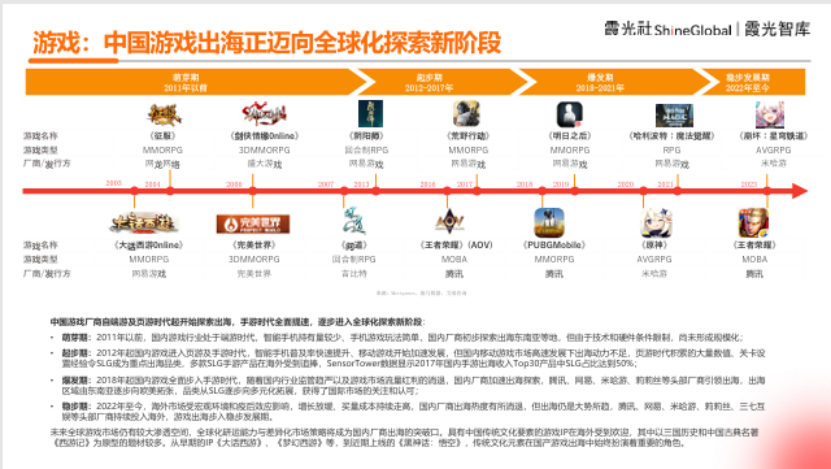Screen dimensions: 831x469
Task: Click the 《王者荣耀》(AOV) name label
Action: (x=455, y=245)
